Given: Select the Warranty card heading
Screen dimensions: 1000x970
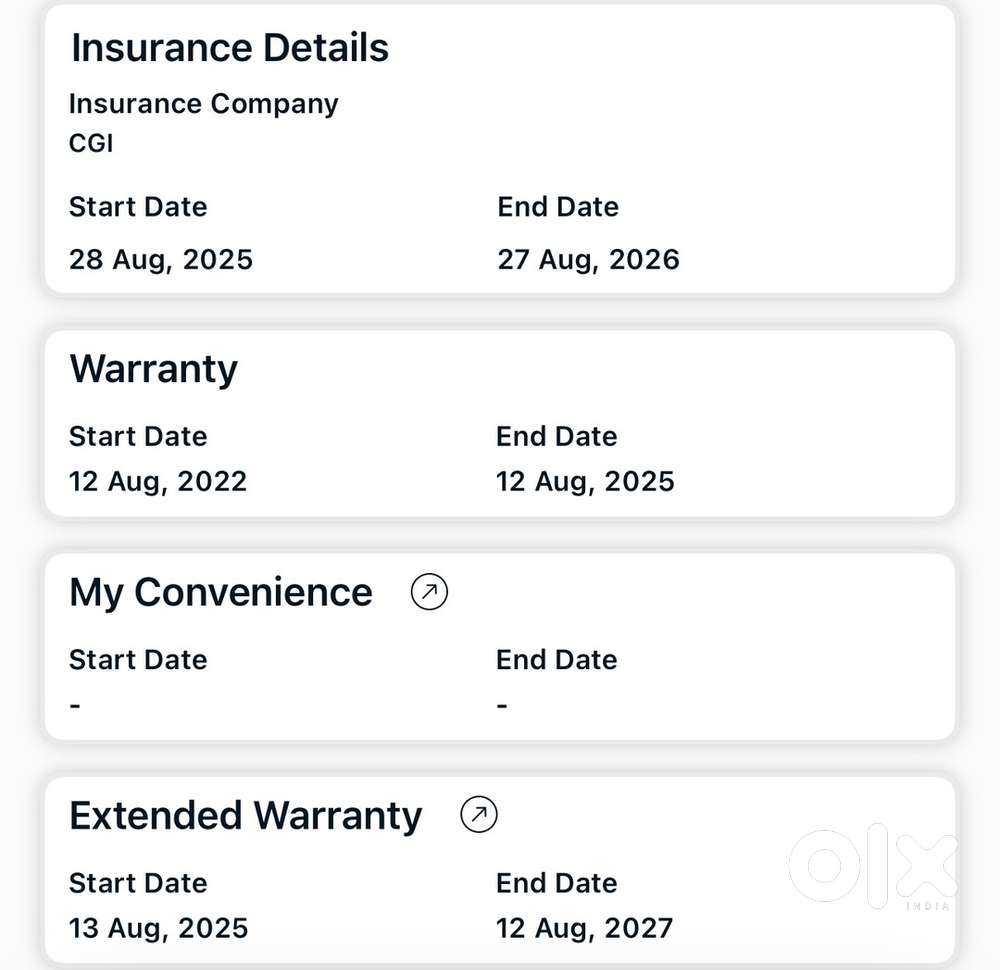Looking at the screenshot, I should point(154,369).
